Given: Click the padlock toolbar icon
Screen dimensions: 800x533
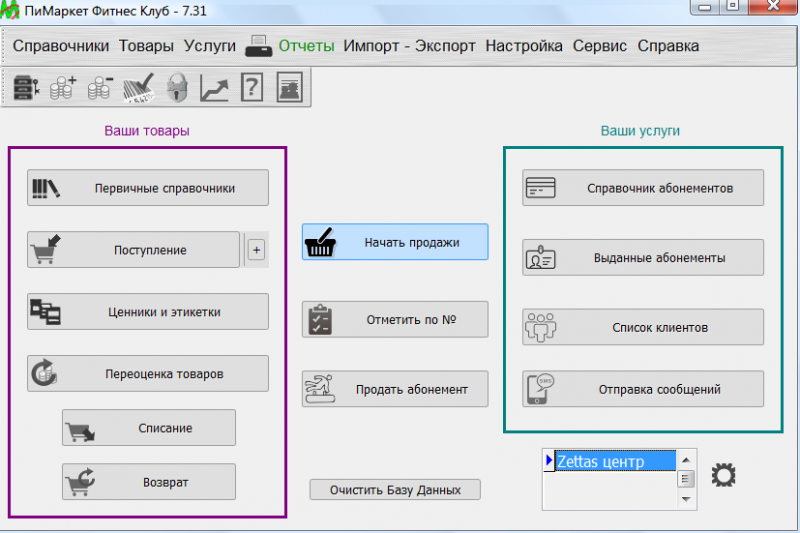Looking at the screenshot, I should point(177,87).
